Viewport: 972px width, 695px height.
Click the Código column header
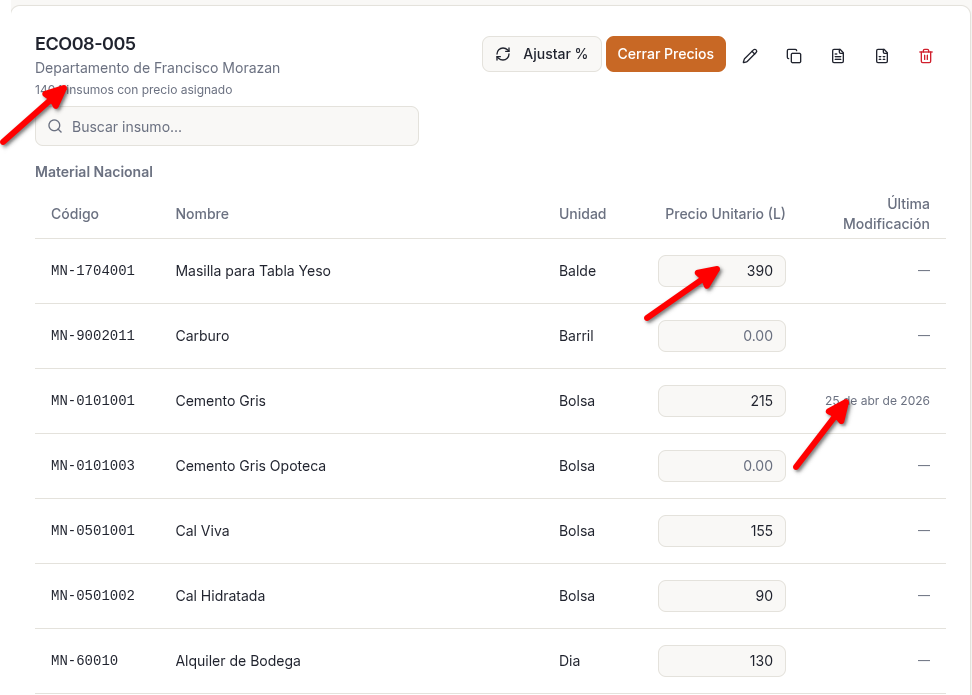pyautogui.click(x=75, y=214)
